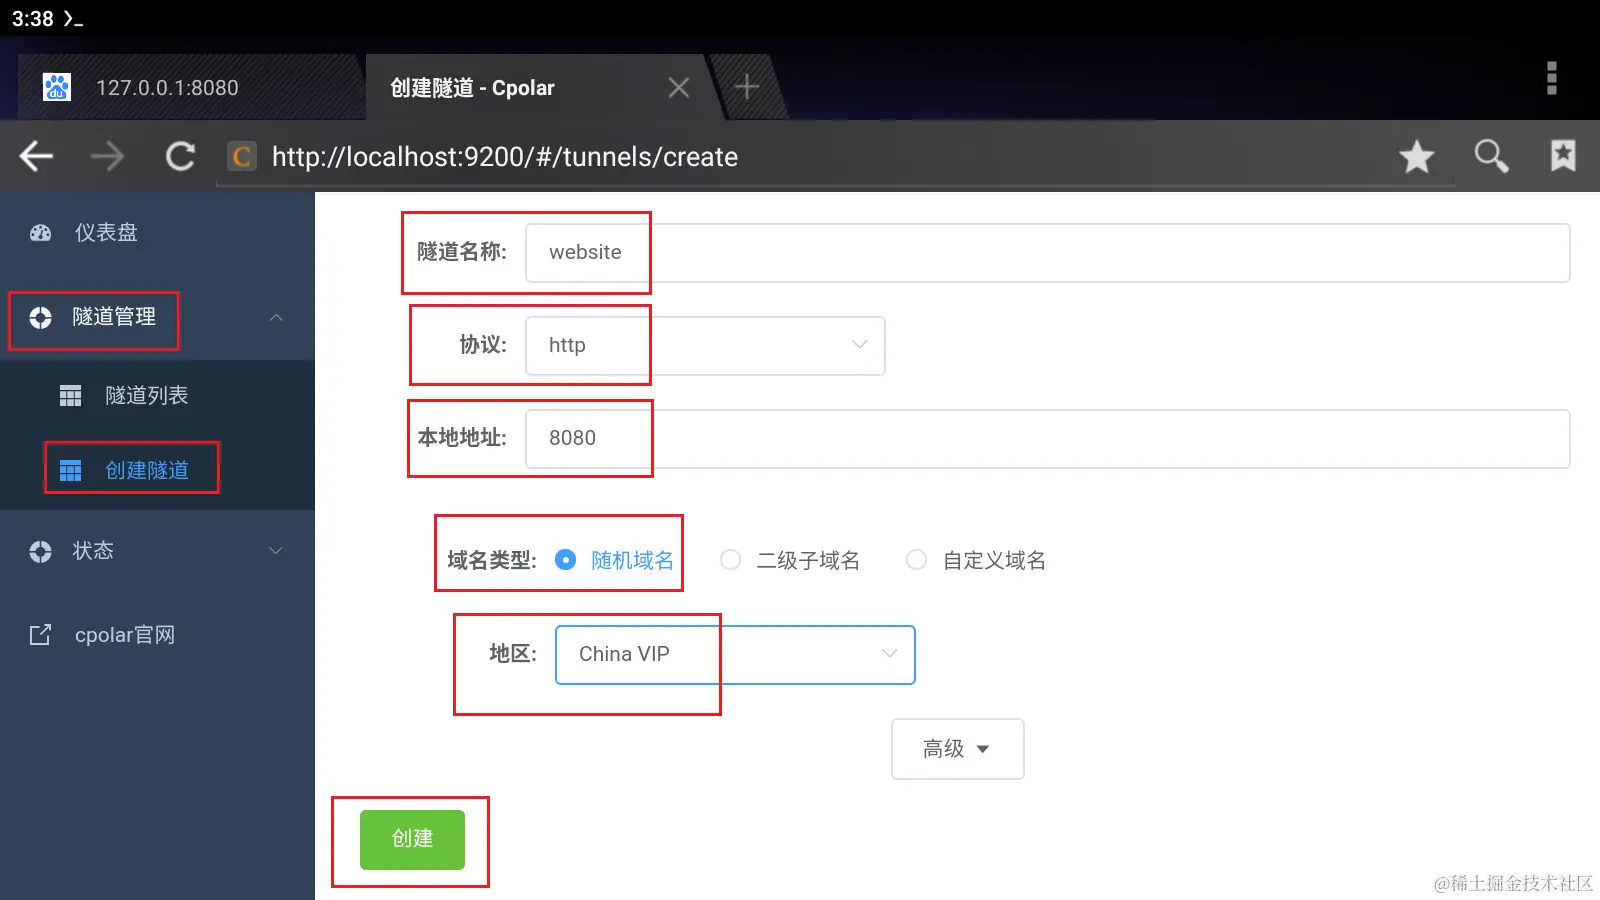Select 创建隧道 in the sidebar
This screenshot has width=1600, height=900.
point(157,470)
